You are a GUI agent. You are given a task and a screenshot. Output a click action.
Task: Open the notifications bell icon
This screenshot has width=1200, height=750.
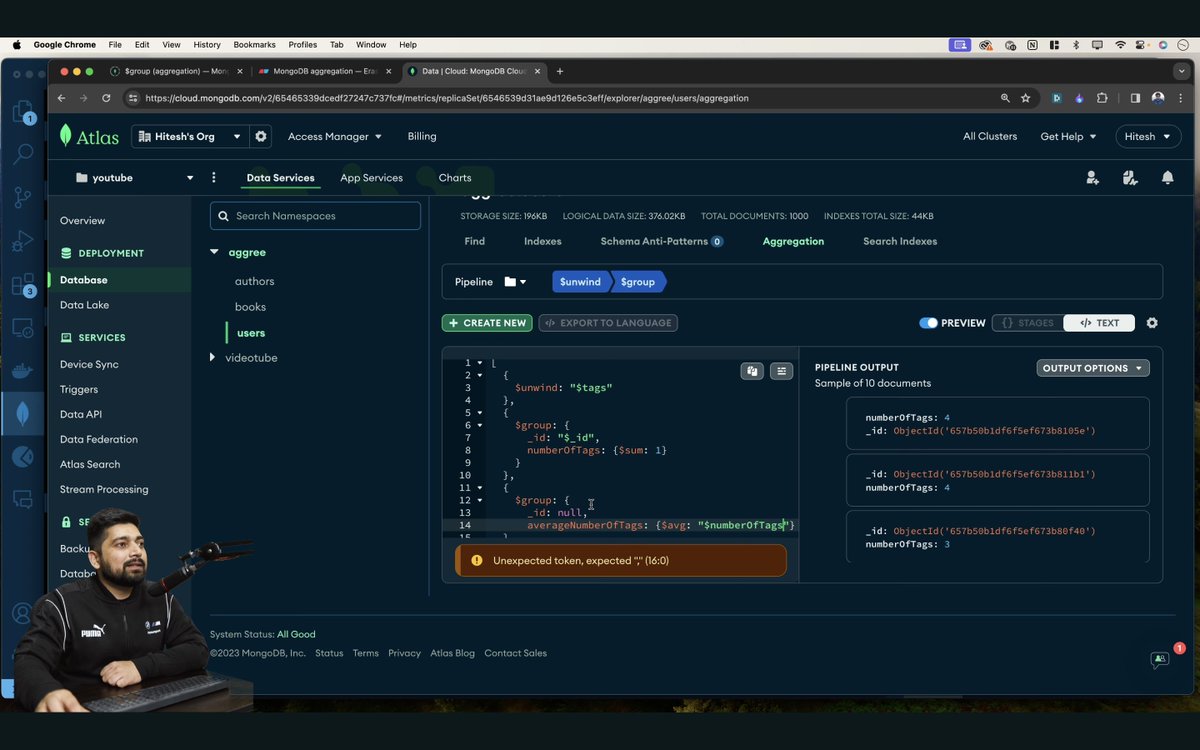(1167, 178)
